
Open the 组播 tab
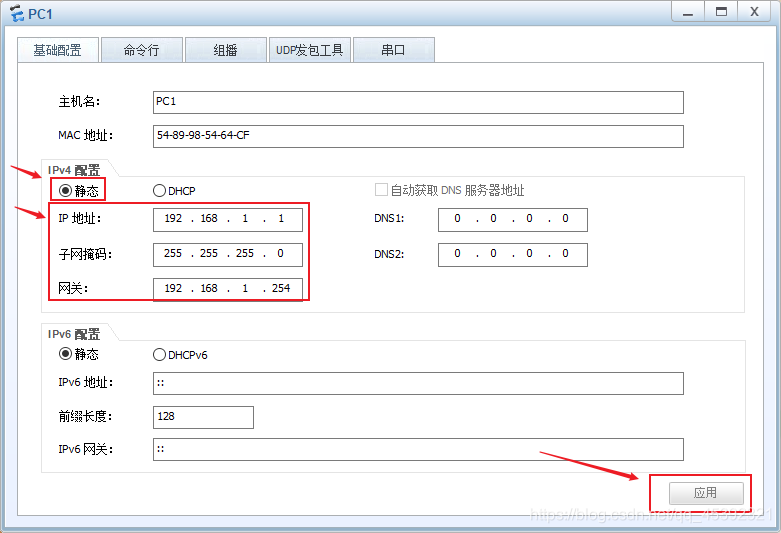point(226,50)
